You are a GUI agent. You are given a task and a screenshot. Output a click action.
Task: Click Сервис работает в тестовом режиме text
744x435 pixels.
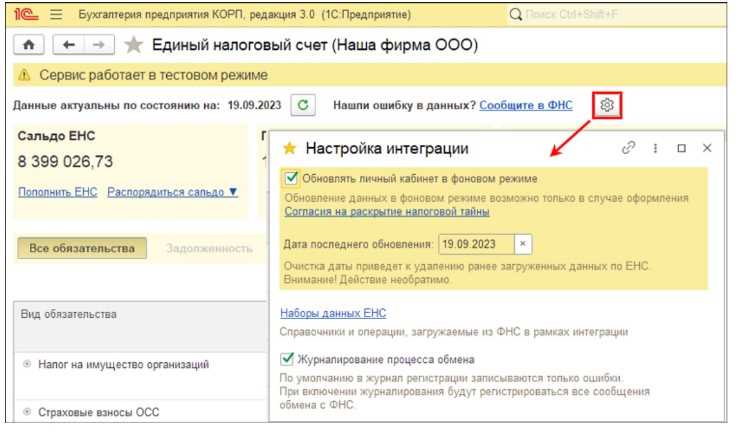(153, 75)
